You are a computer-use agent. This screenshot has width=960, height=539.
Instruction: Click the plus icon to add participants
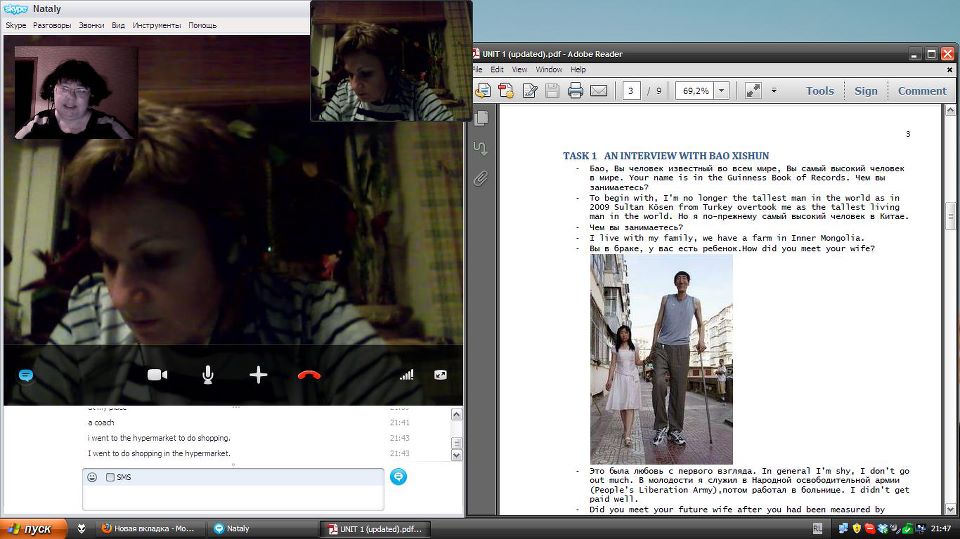[258, 375]
